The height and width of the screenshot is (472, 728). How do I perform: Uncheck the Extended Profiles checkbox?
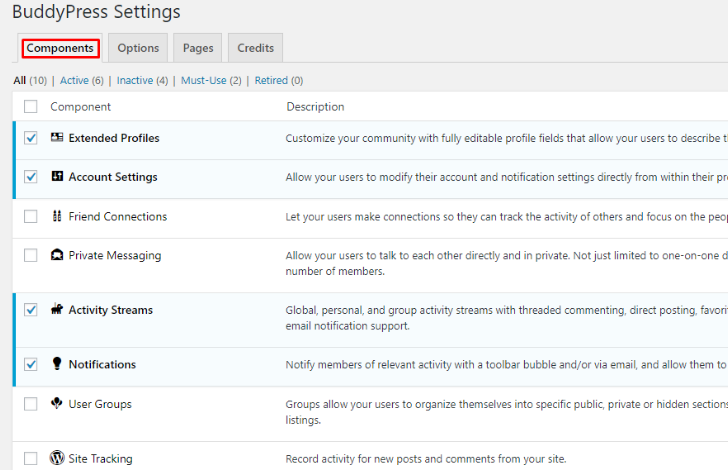pyautogui.click(x=31, y=138)
